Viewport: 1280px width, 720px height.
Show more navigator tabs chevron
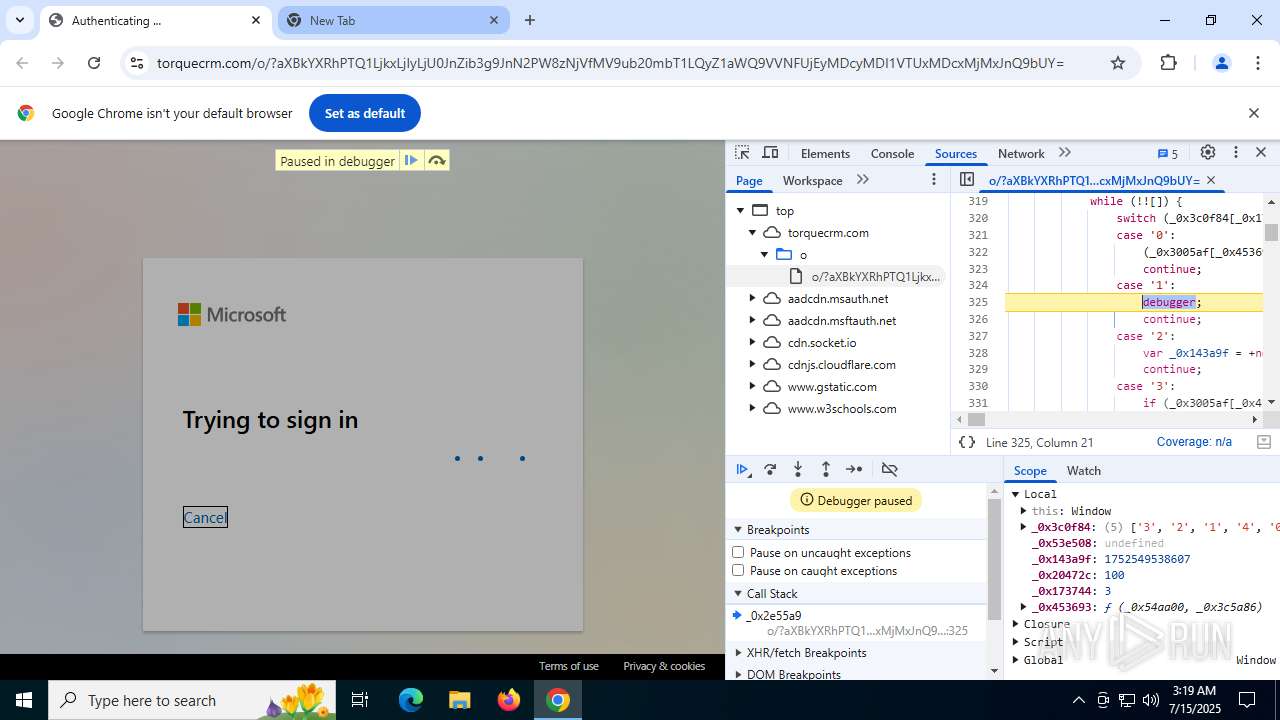[863, 180]
